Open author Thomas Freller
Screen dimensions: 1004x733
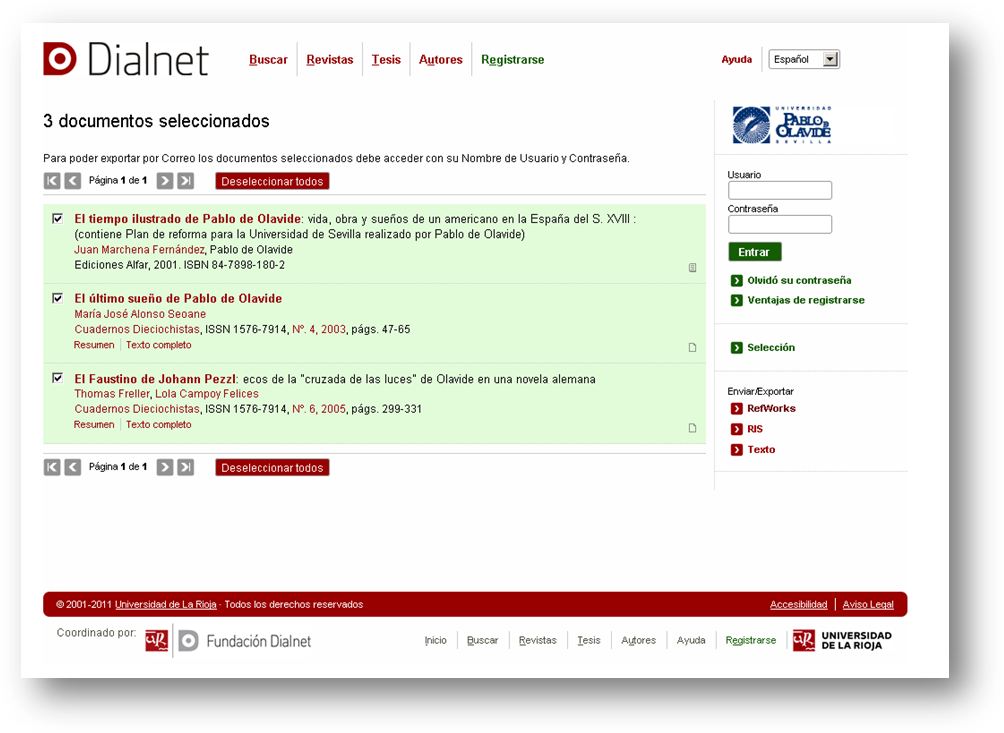point(112,394)
